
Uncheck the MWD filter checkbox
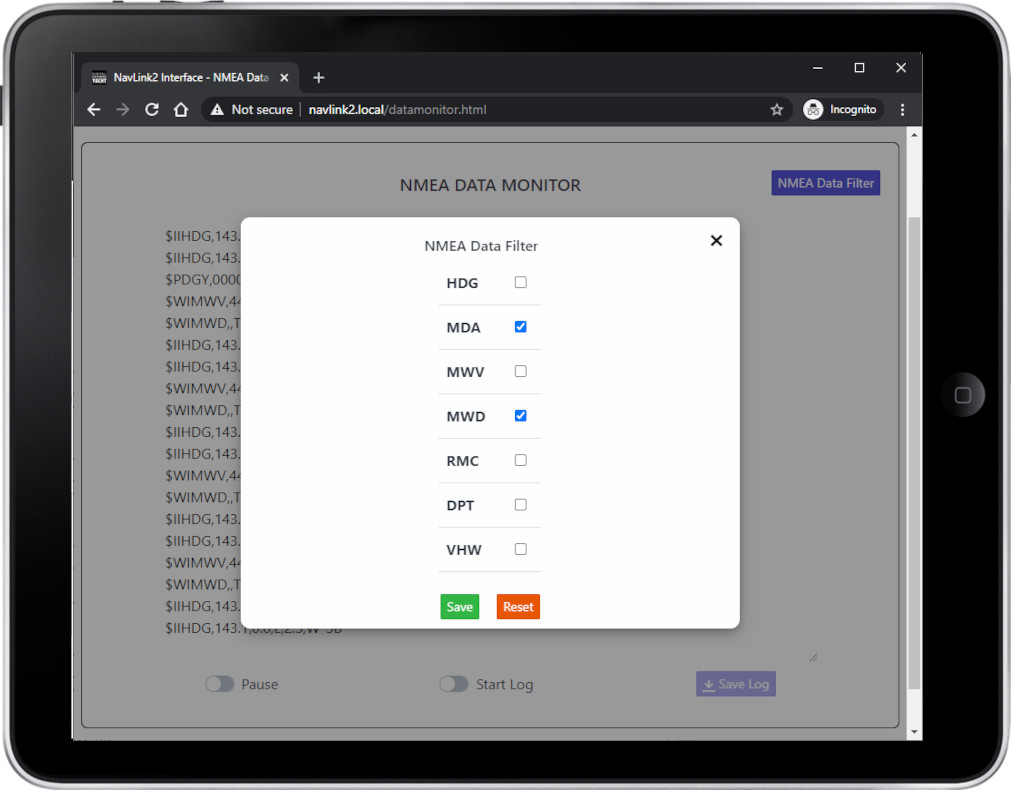pyautogui.click(x=520, y=416)
